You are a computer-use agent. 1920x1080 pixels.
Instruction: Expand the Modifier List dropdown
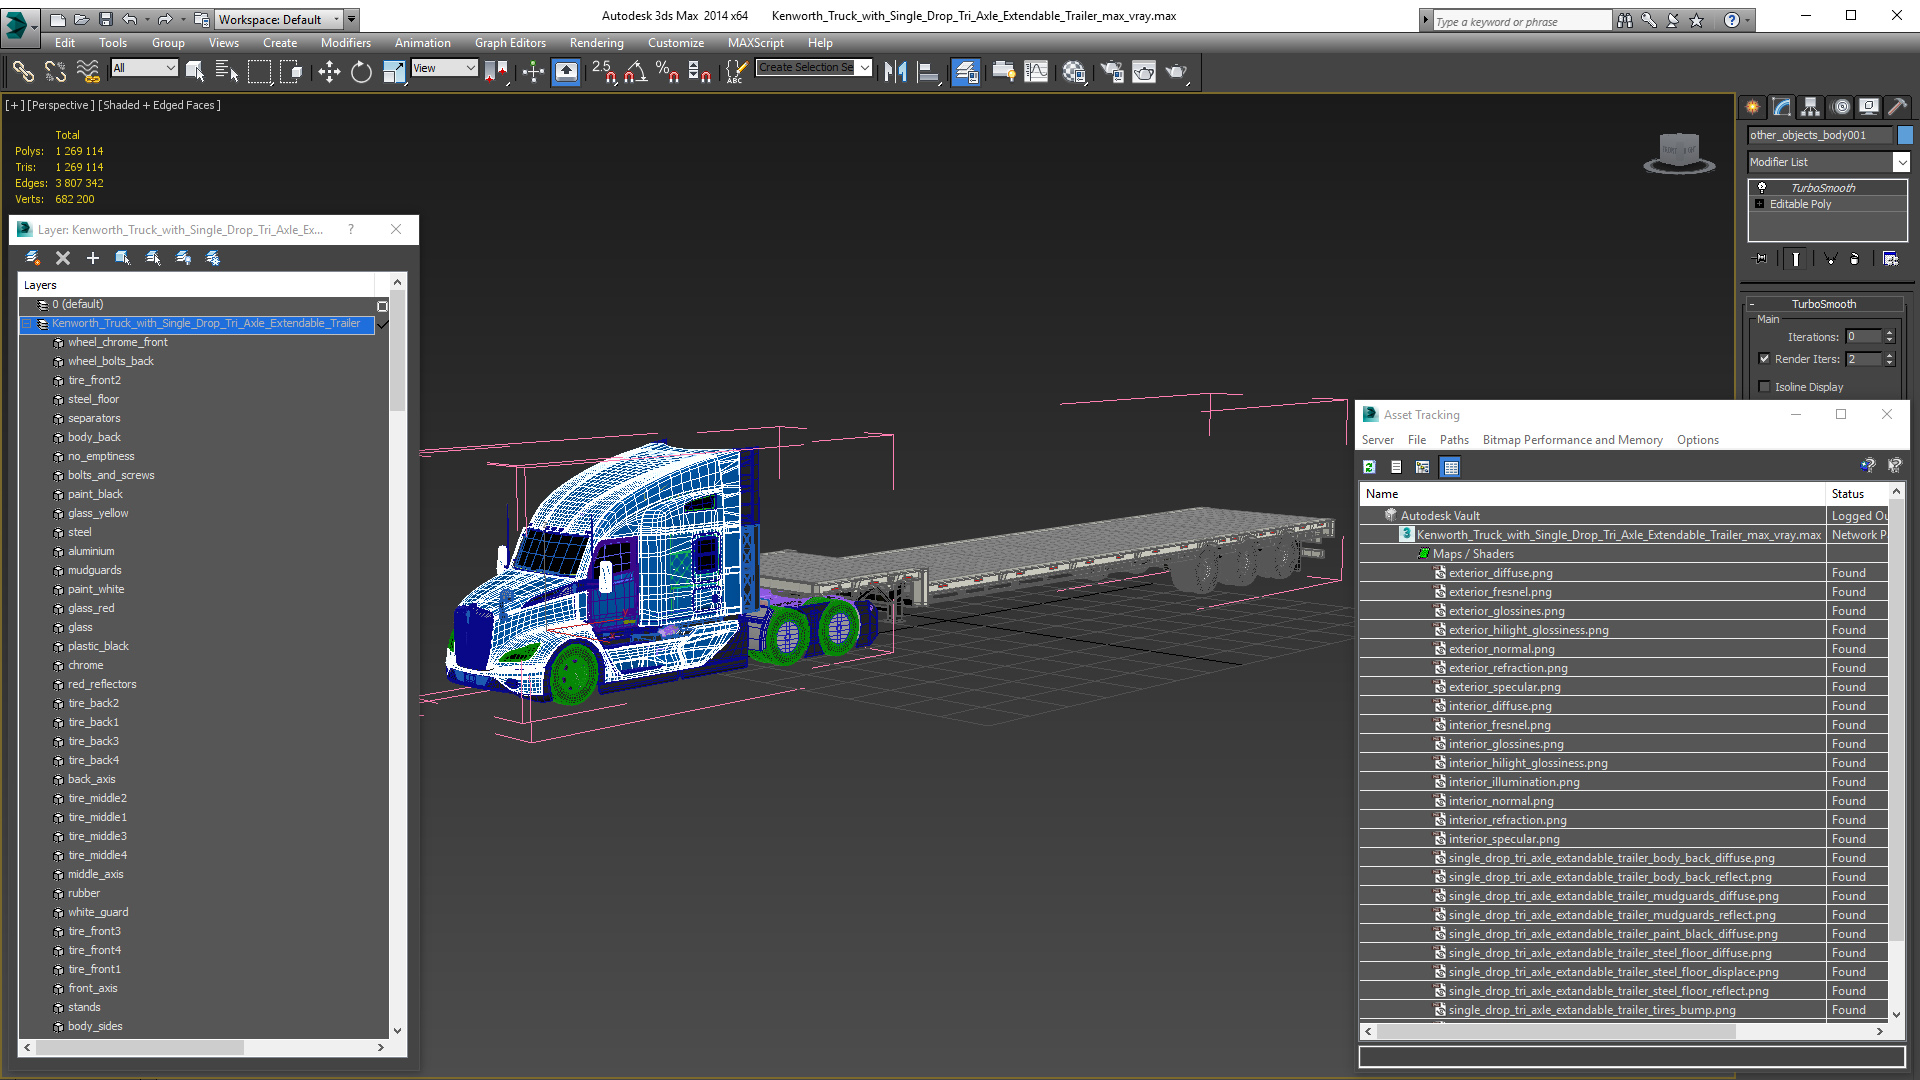[1902, 162]
